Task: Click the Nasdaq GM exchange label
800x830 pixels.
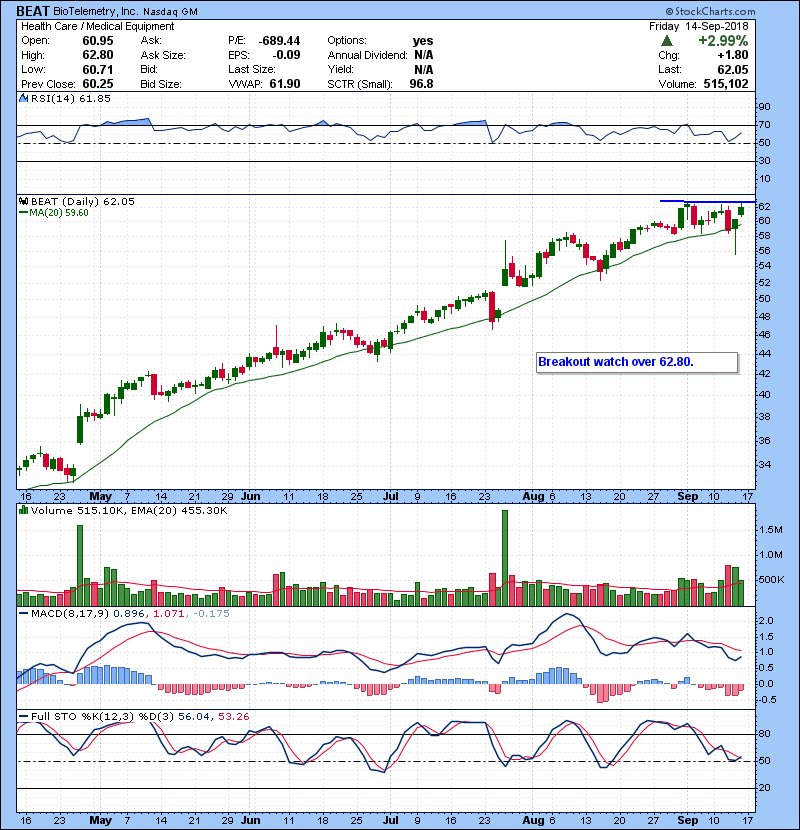Action: click(170, 12)
